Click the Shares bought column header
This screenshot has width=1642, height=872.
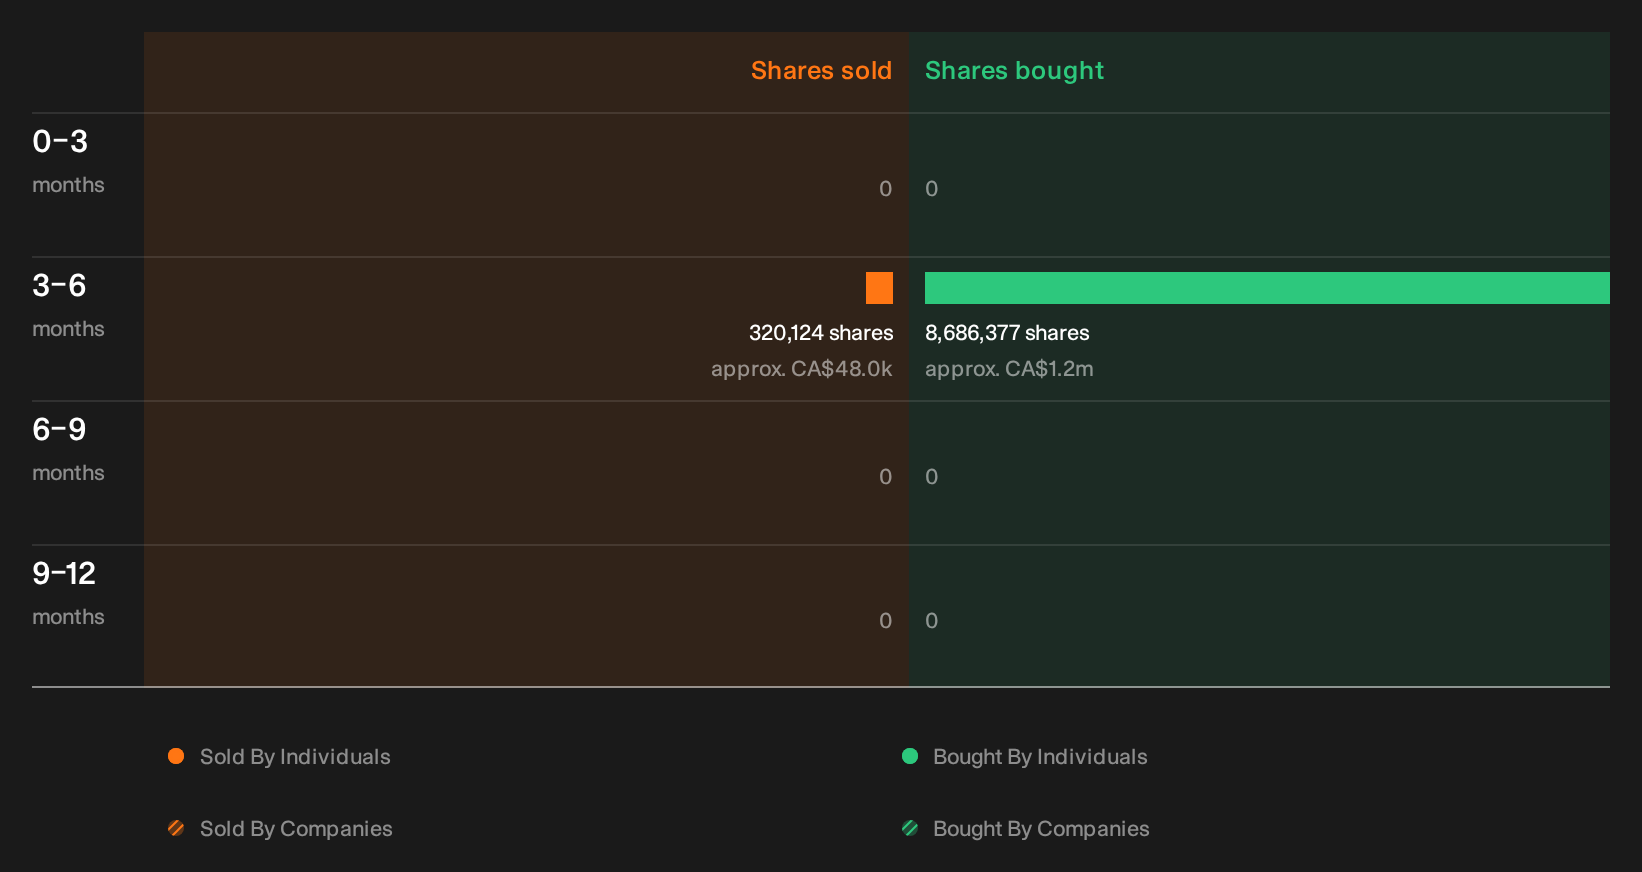coord(1014,71)
